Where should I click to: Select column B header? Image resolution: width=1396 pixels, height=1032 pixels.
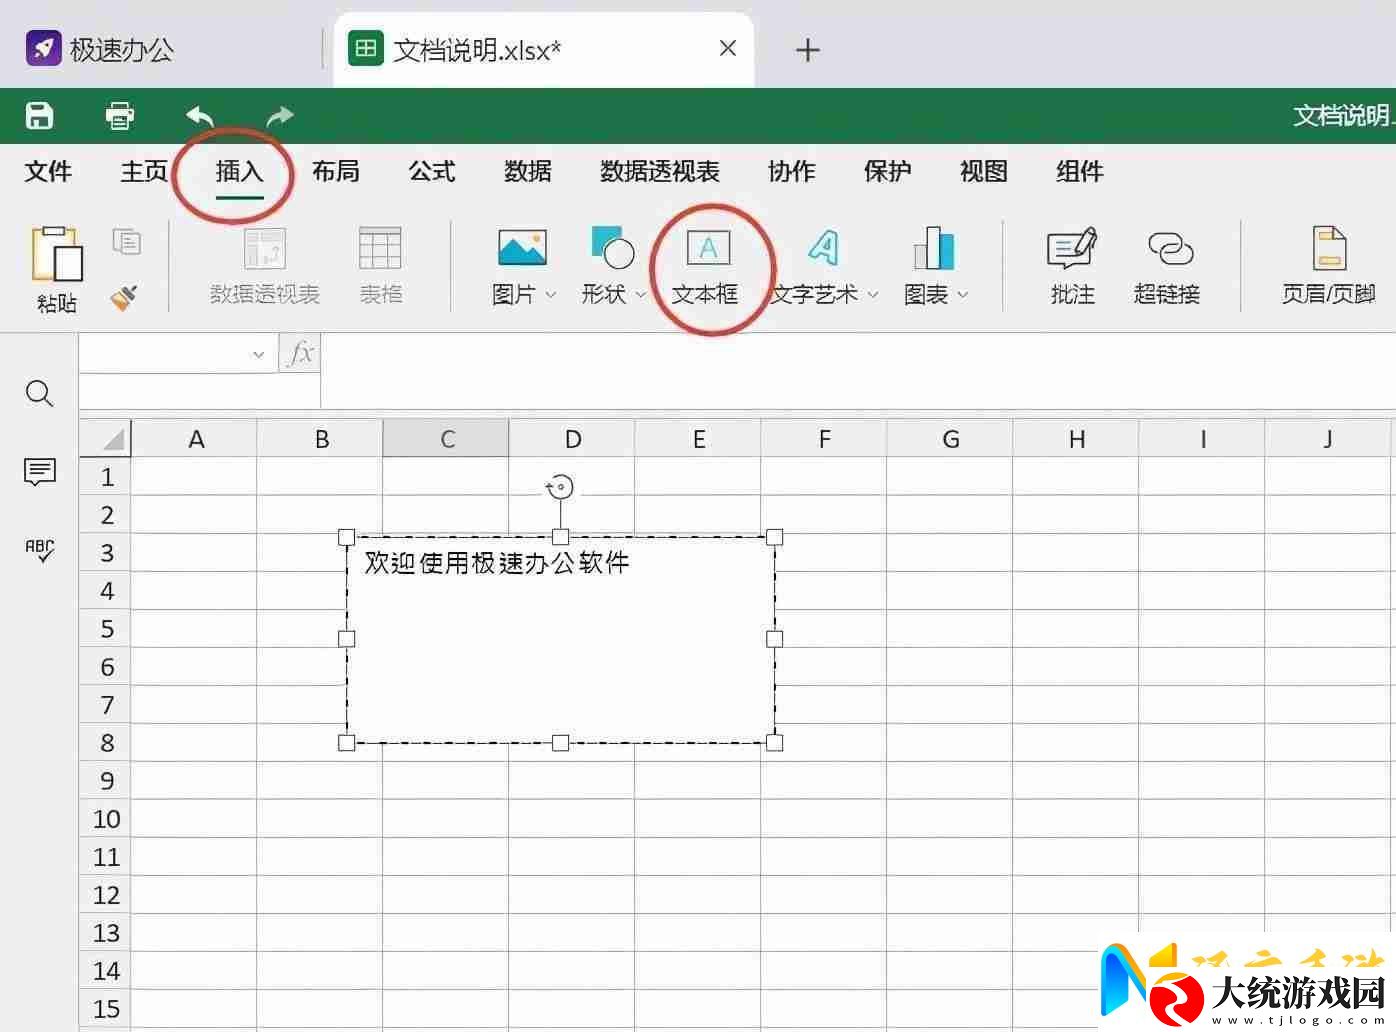tap(321, 438)
